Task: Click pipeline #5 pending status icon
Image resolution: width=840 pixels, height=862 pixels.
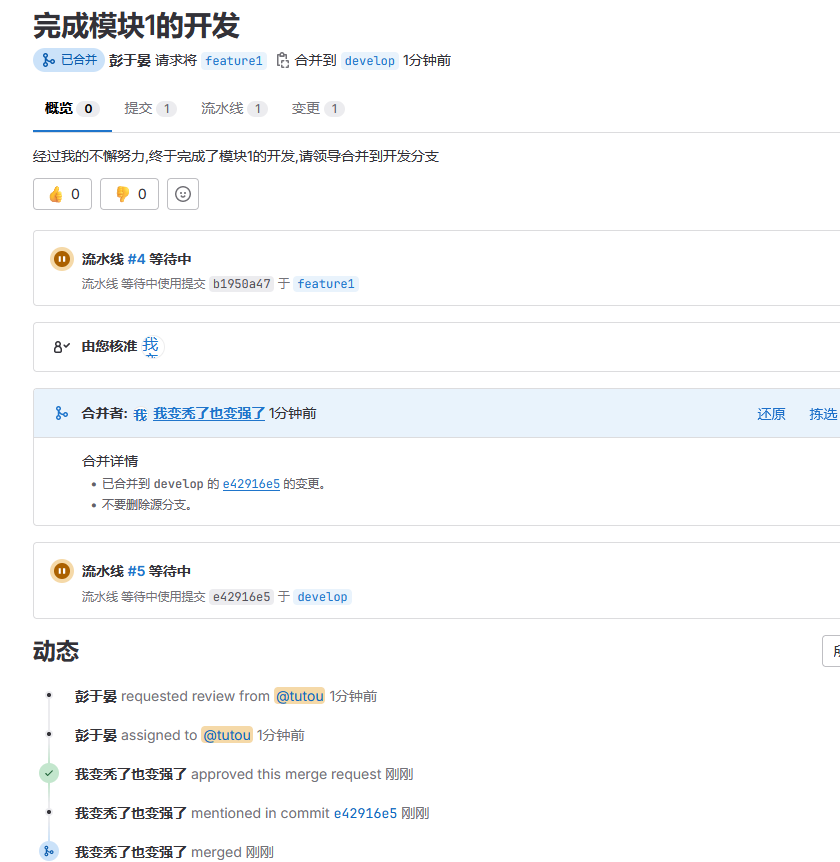Action: [61, 571]
